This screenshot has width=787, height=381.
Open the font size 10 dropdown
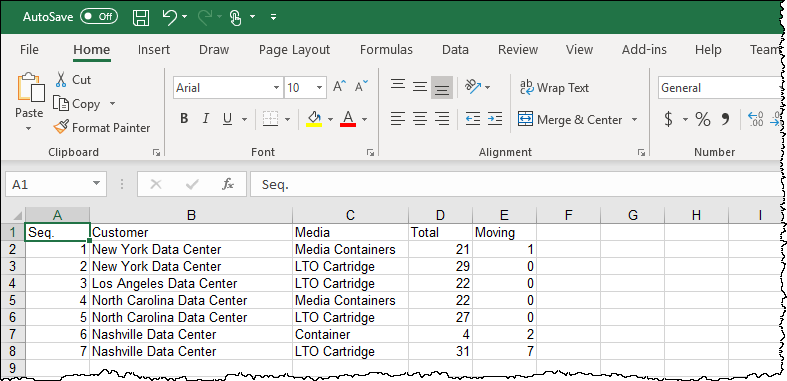319,88
